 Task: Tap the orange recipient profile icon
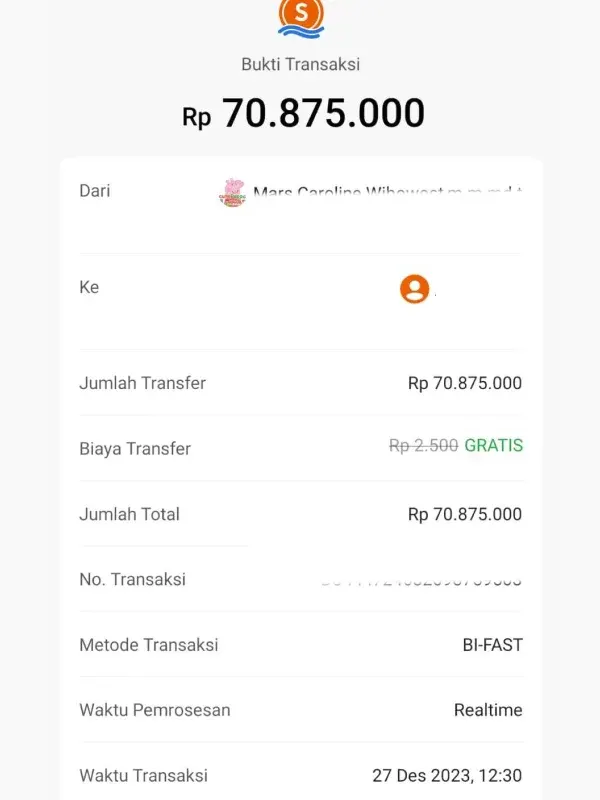coord(414,289)
